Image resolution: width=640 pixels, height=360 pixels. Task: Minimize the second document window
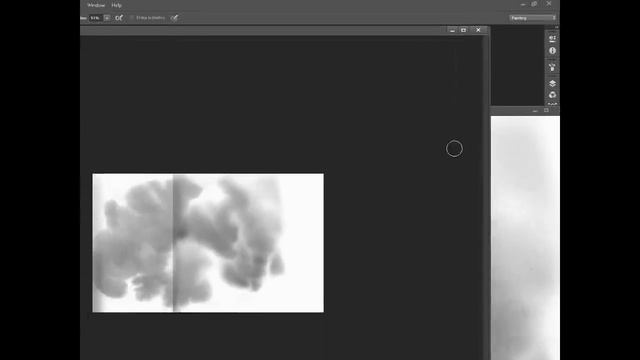(535, 111)
